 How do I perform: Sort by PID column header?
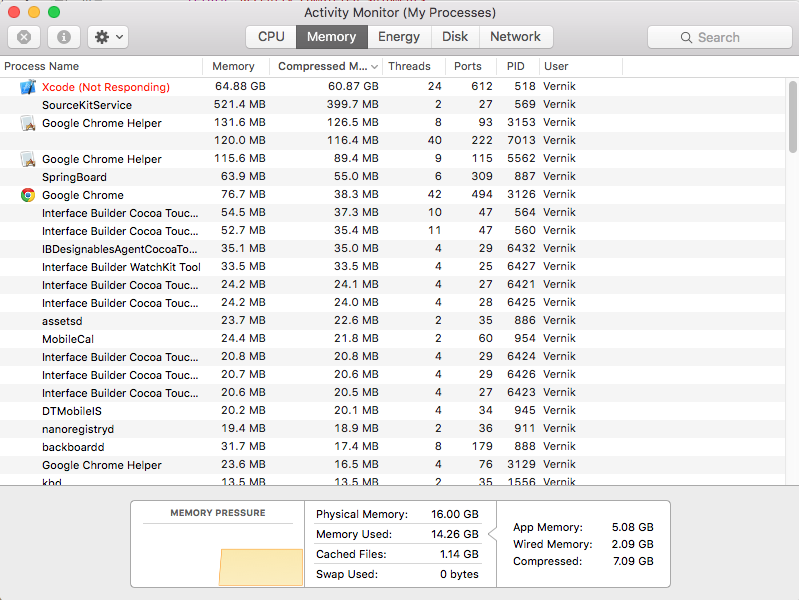pyautogui.click(x=516, y=66)
